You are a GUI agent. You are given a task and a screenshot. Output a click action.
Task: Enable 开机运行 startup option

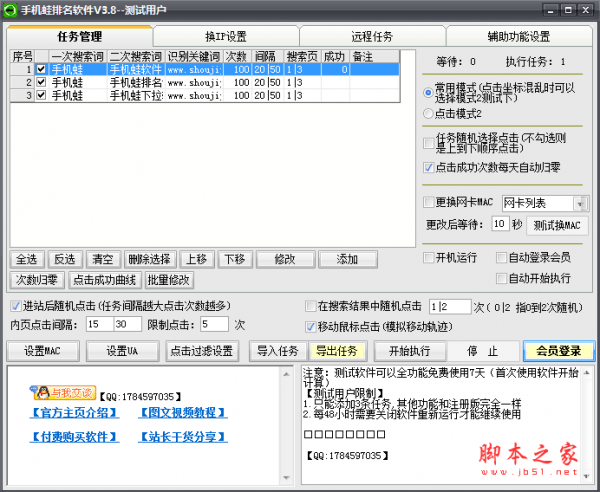428,258
